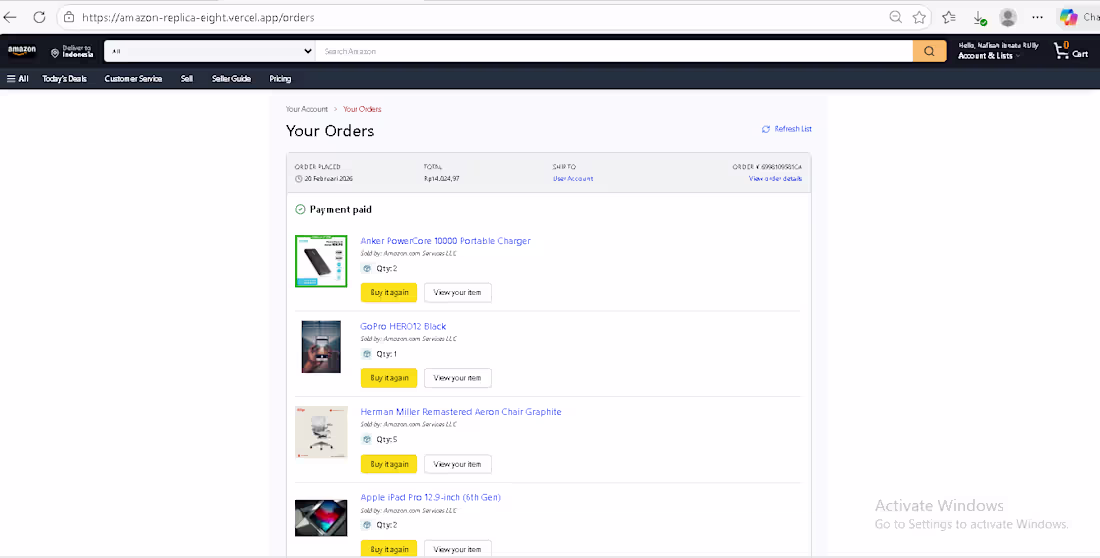View your item for Apple iPad Pro
Image resolution: width=1100 pixels, height=558 pixels.
click(457, 549)
